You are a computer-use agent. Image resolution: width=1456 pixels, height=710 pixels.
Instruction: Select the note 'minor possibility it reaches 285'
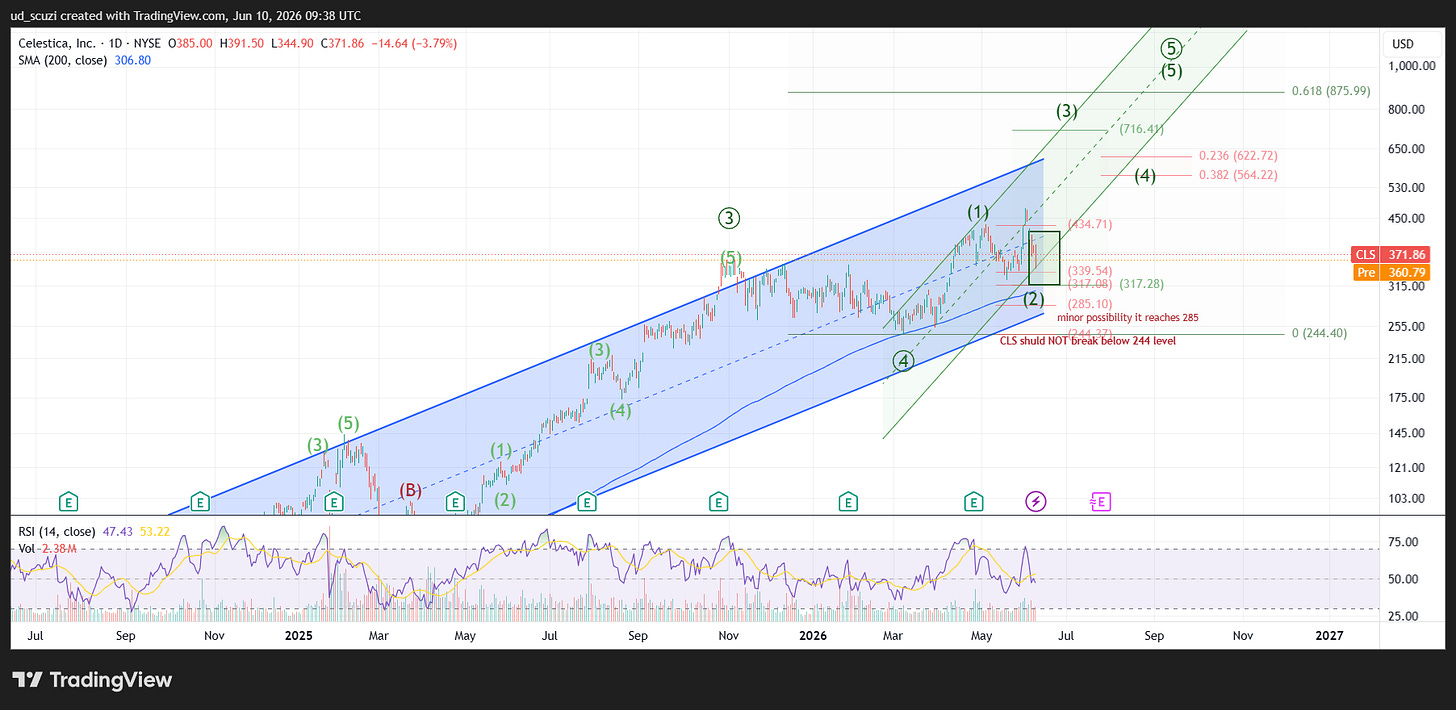(x=1128, y=317)
